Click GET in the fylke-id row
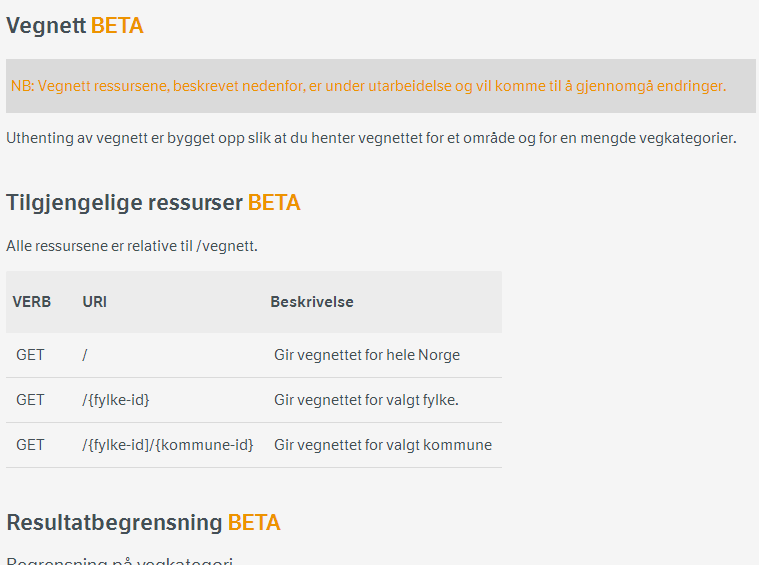This screenshot has width=759, height=565. point(30,400)
